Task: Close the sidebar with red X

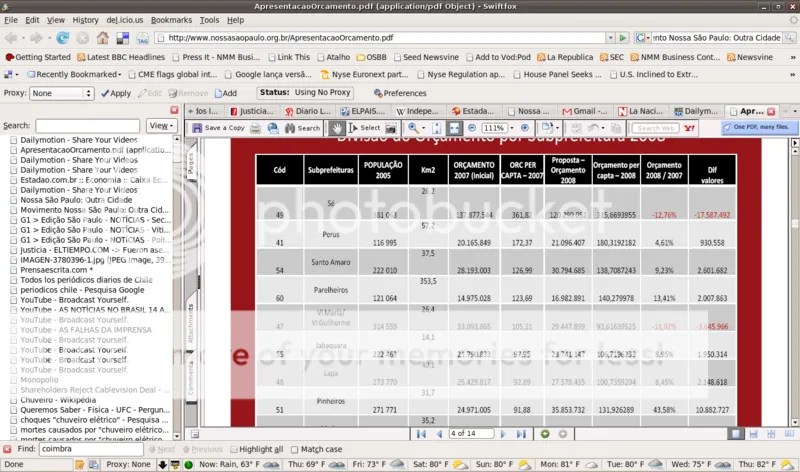Action: coord(174,110)
